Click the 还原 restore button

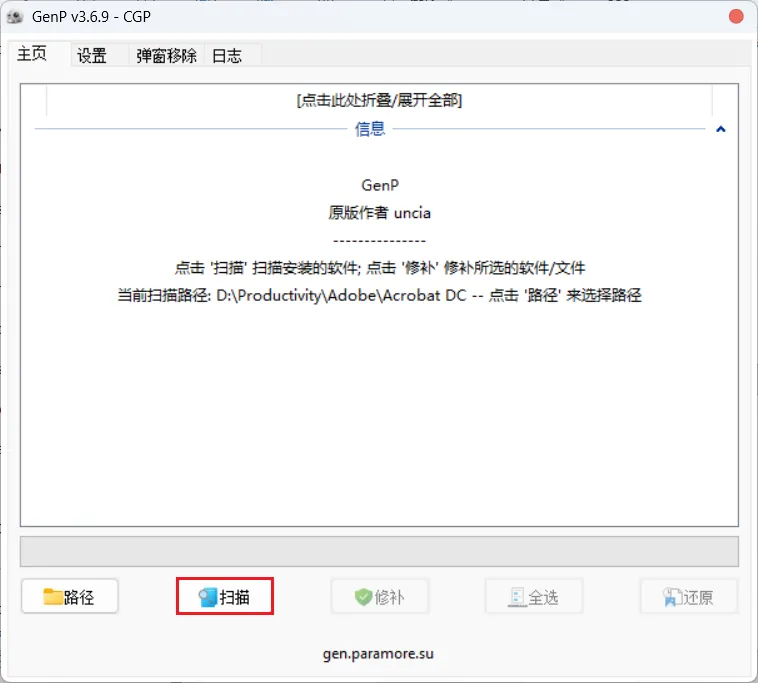pos(689,596)
